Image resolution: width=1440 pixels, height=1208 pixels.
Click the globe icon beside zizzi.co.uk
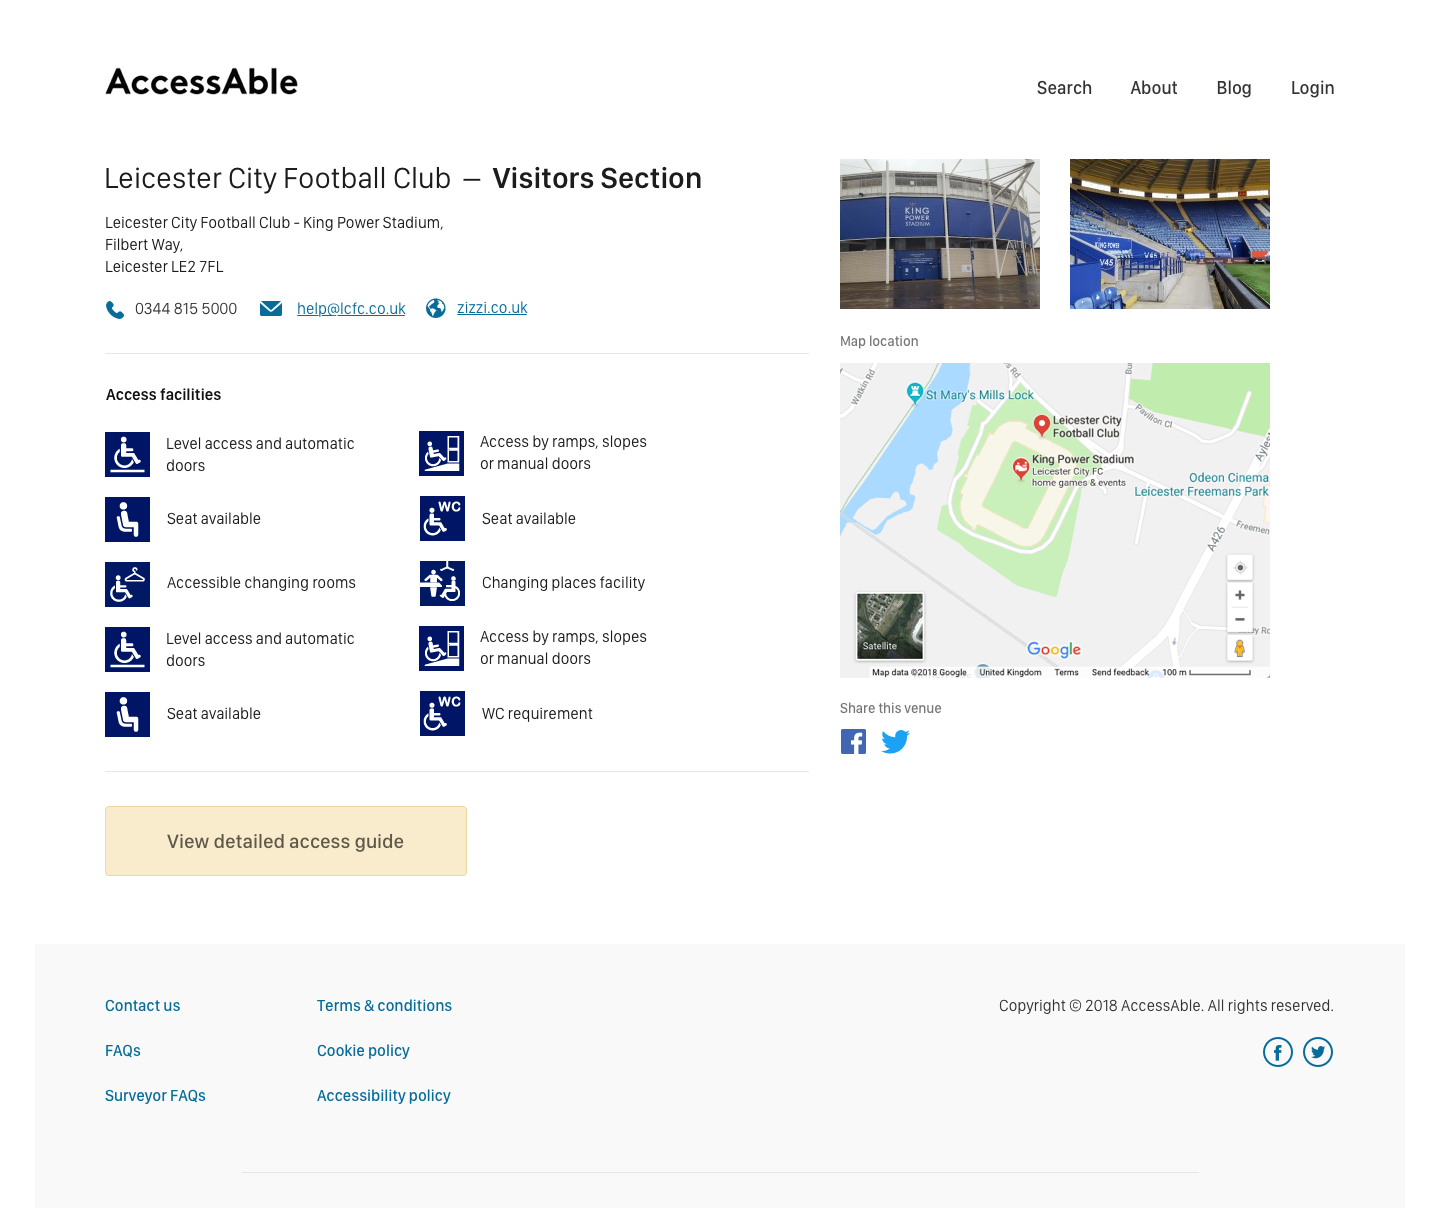(436, 308)
